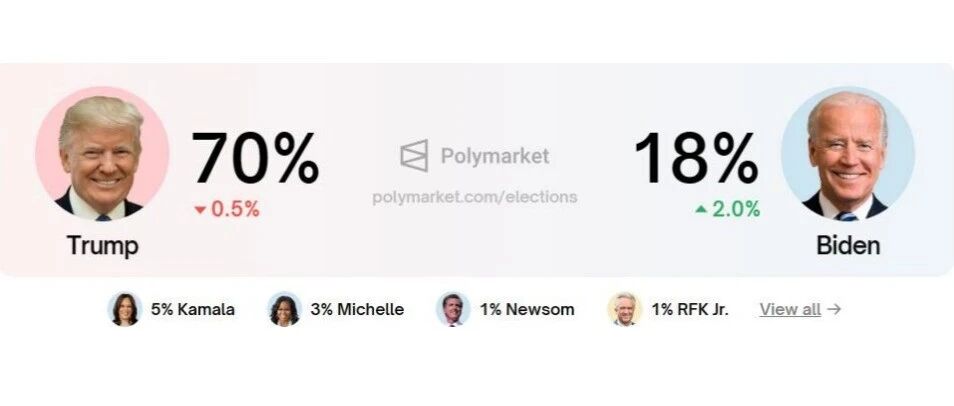Click the green up arrow beside 2.0%

pos(702,209)
